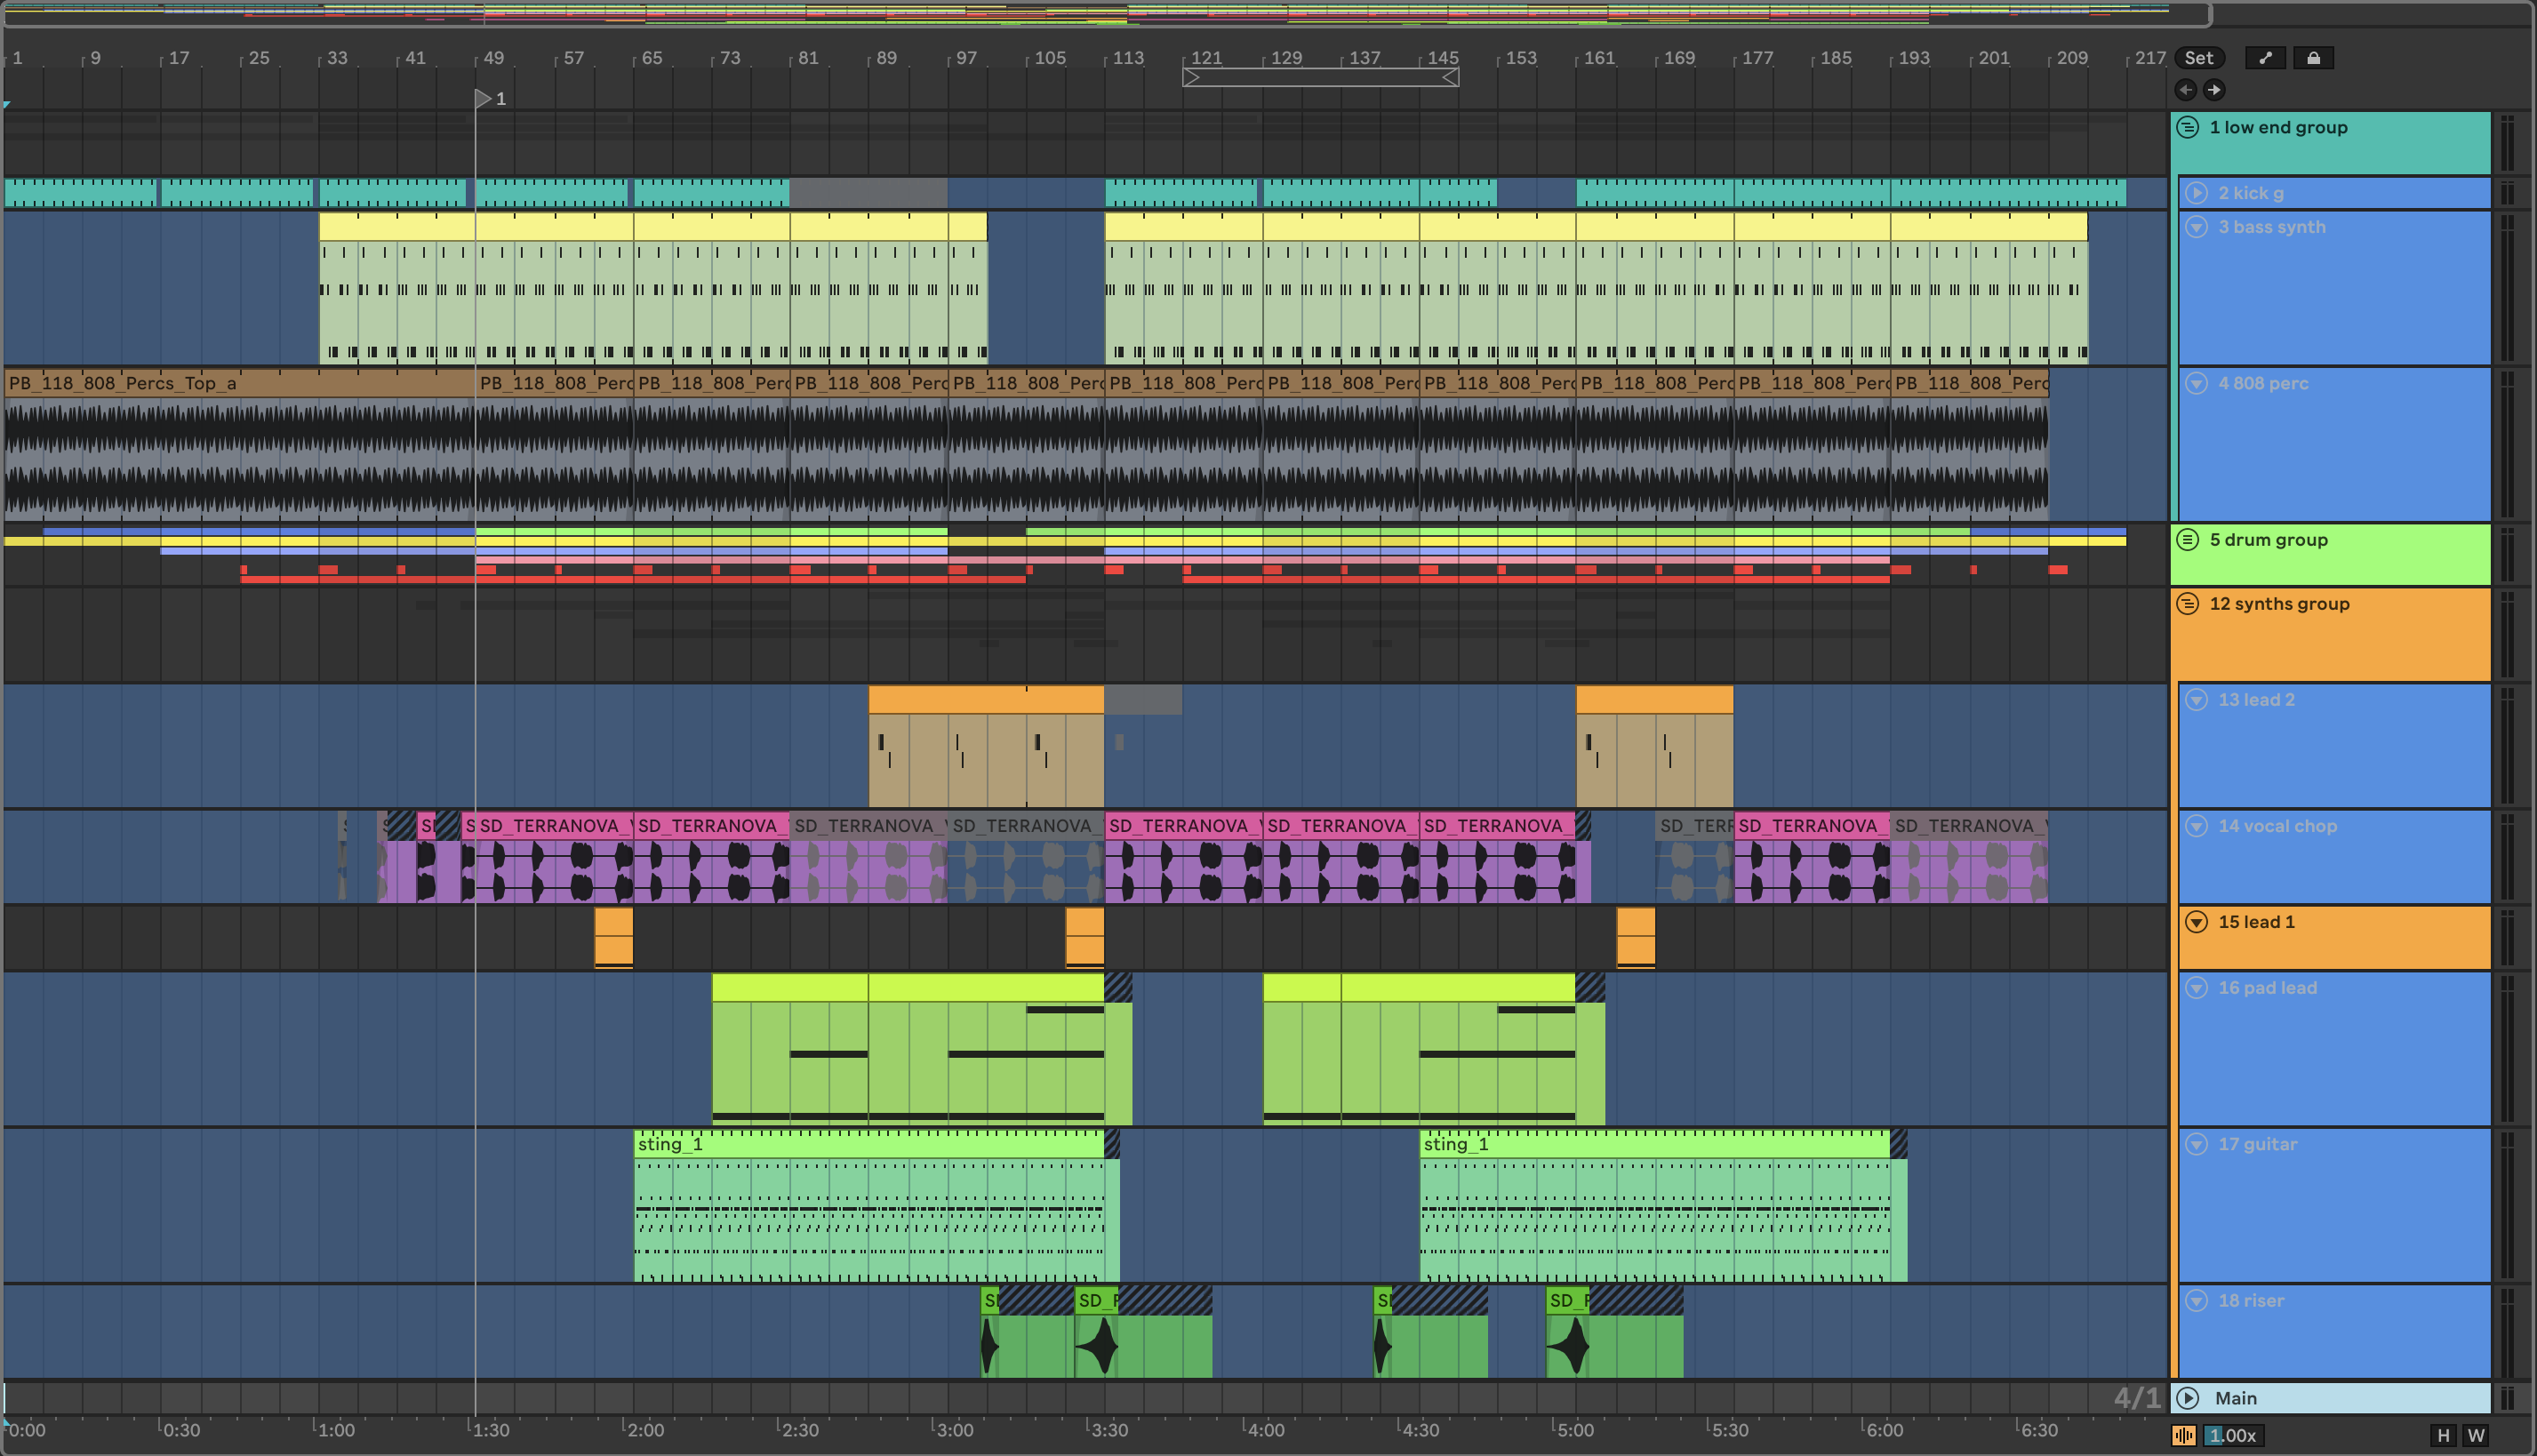Click the 1.00x zoom factor slider
This screenshot has width=2537, height=1456.
2232,1436
